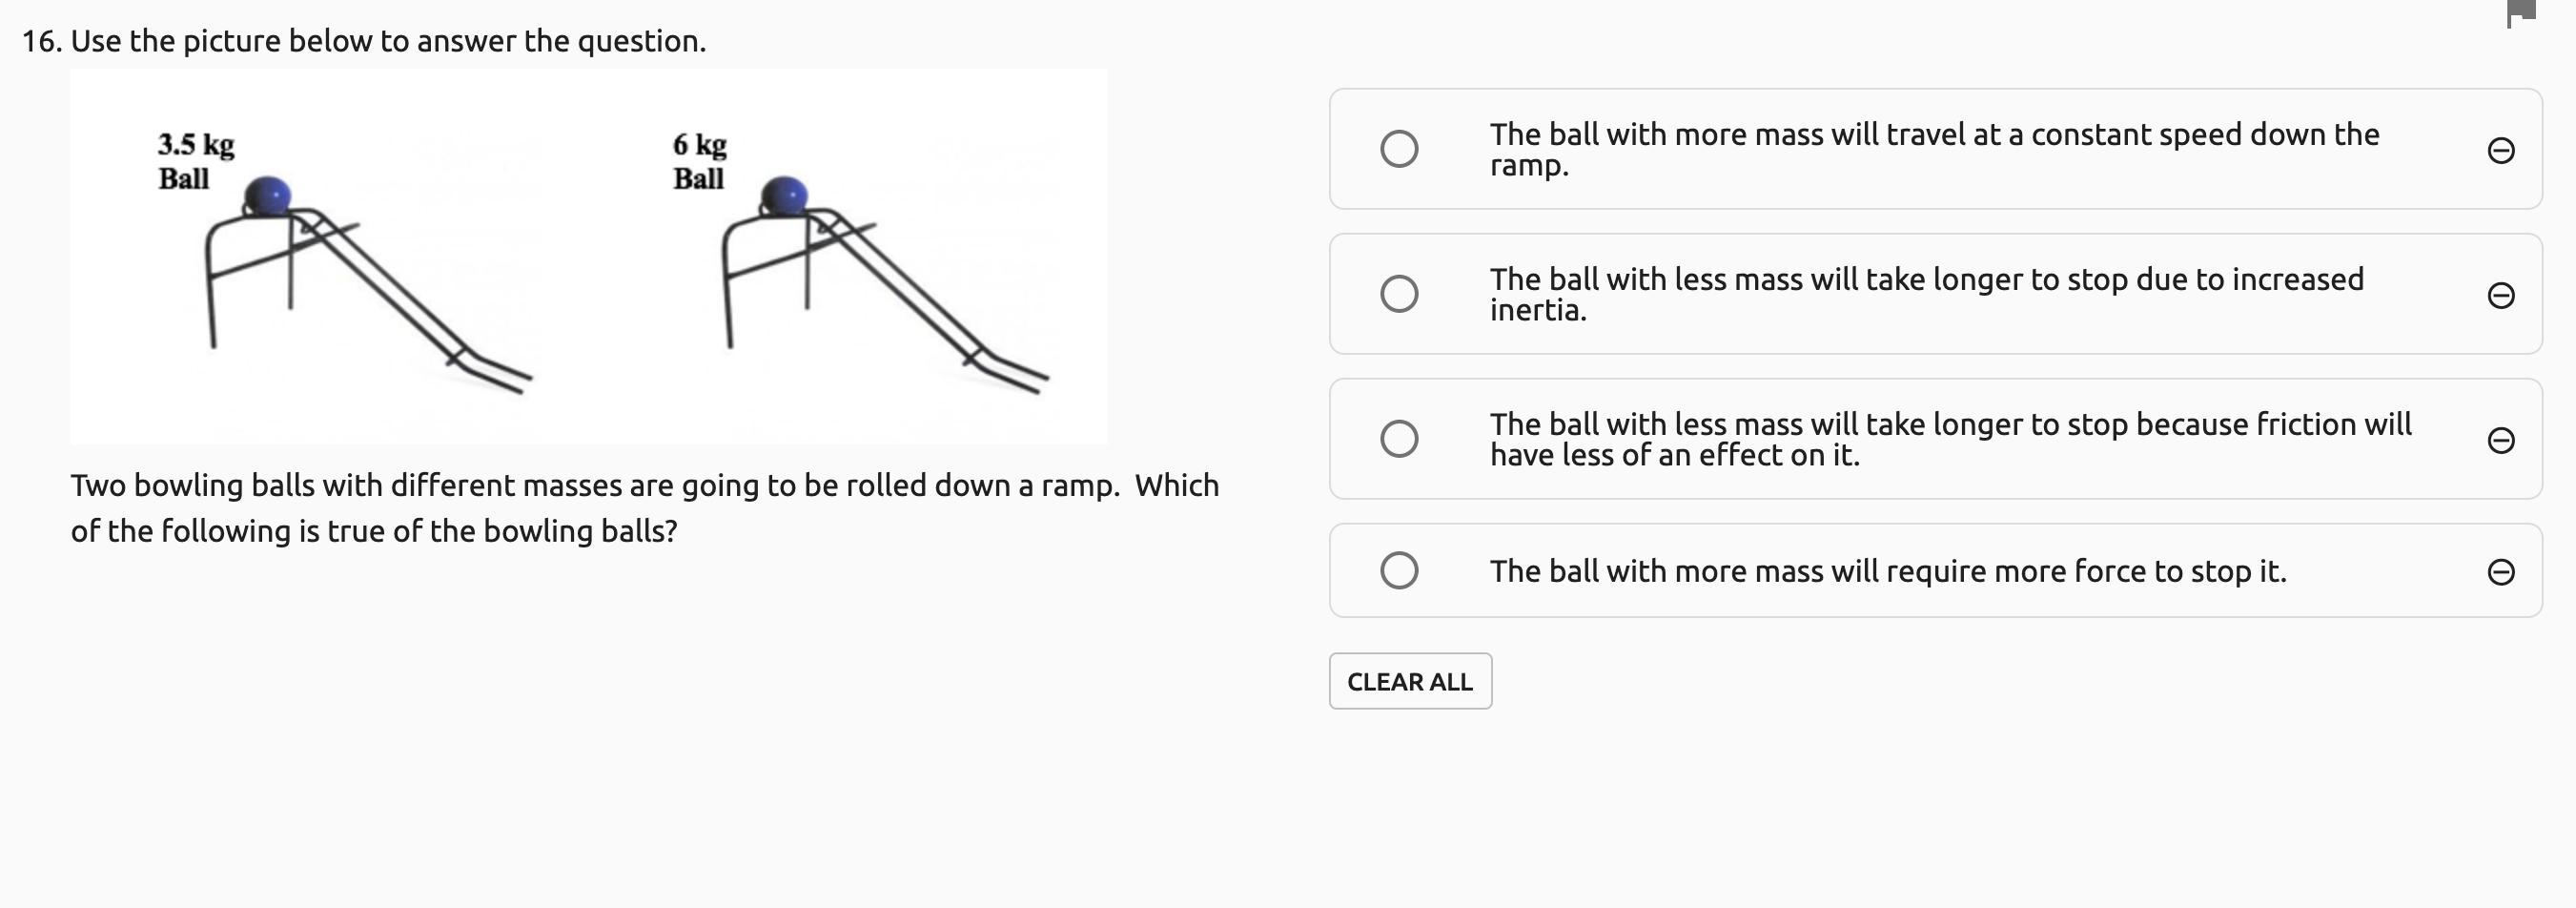Click the '3.5 kg Ball' label
Screen dimensions: 2576x908
pos(195,160)
